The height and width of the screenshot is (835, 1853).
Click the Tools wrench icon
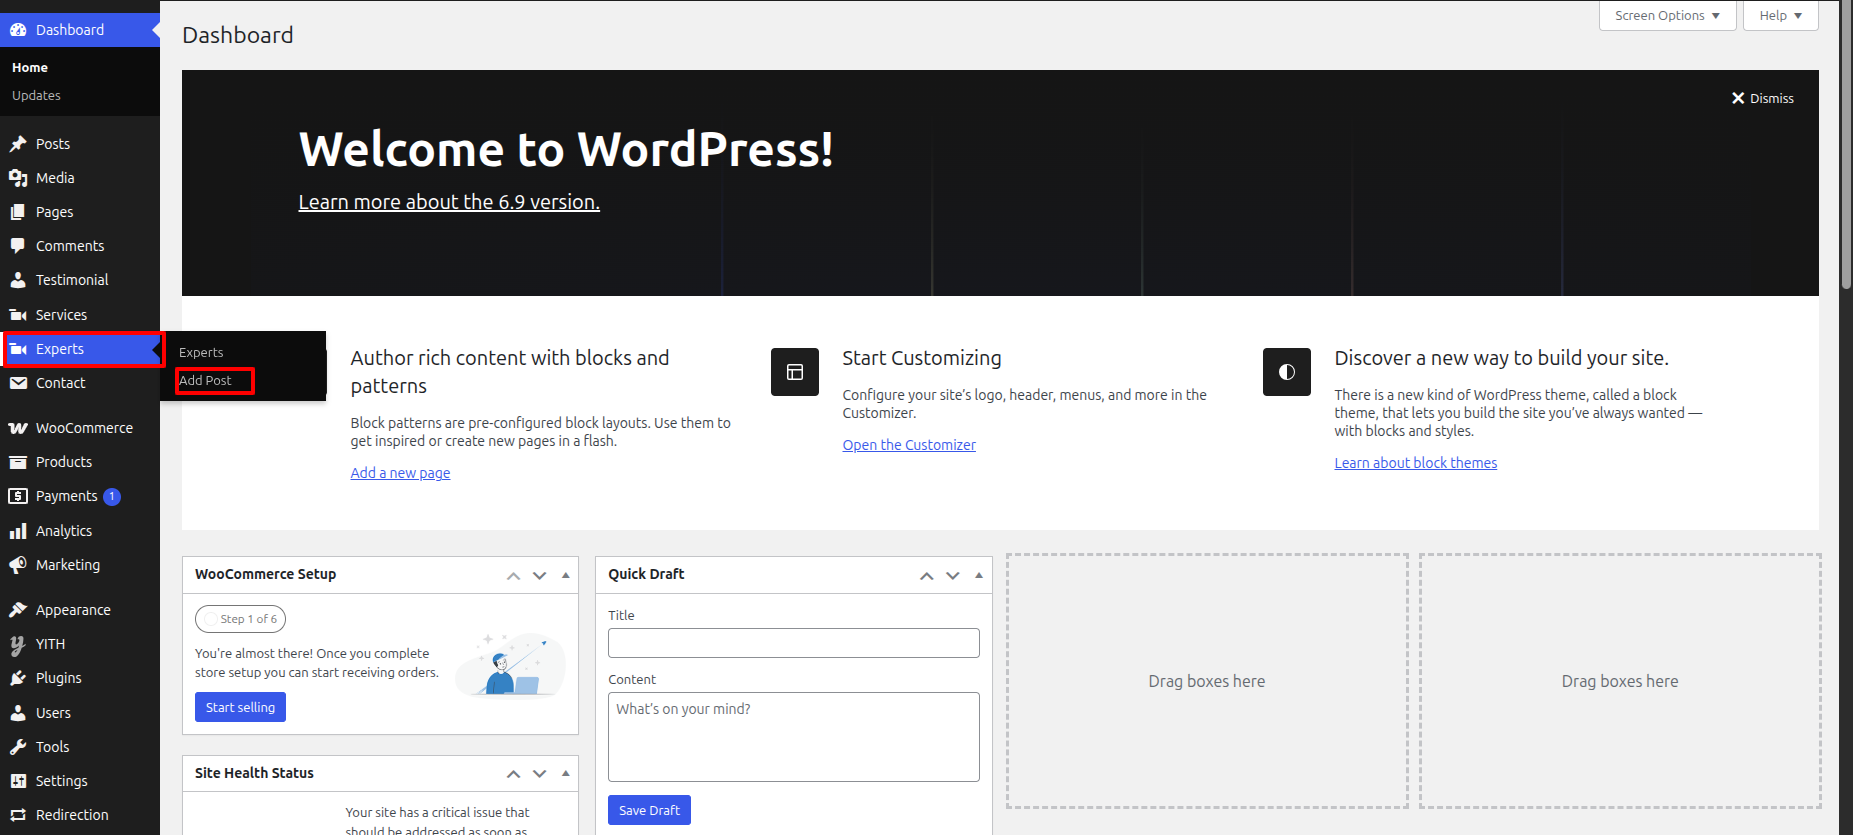pyautogui.click(x=18, y=747)
